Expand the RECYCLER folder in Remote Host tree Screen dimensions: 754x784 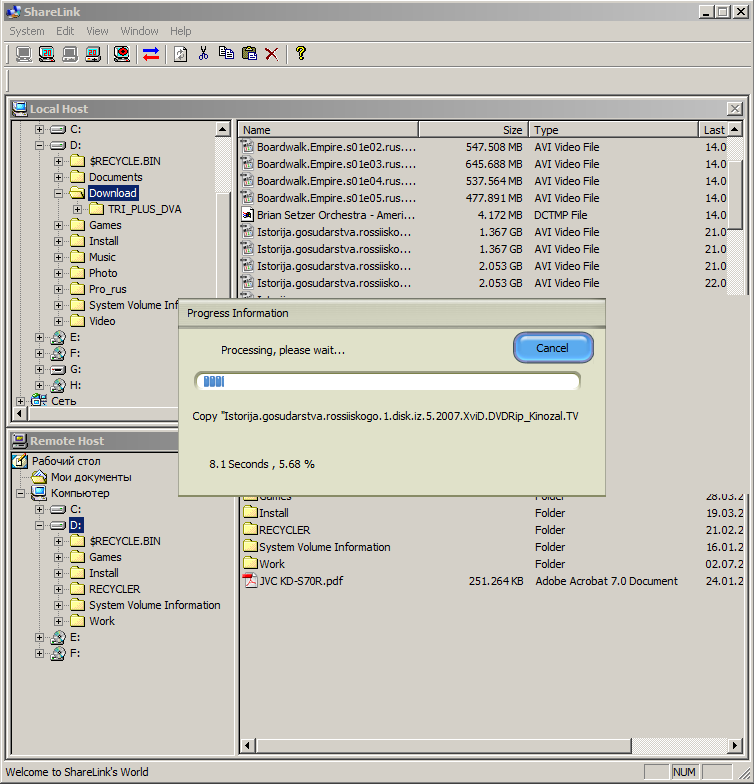coord(58,590)
